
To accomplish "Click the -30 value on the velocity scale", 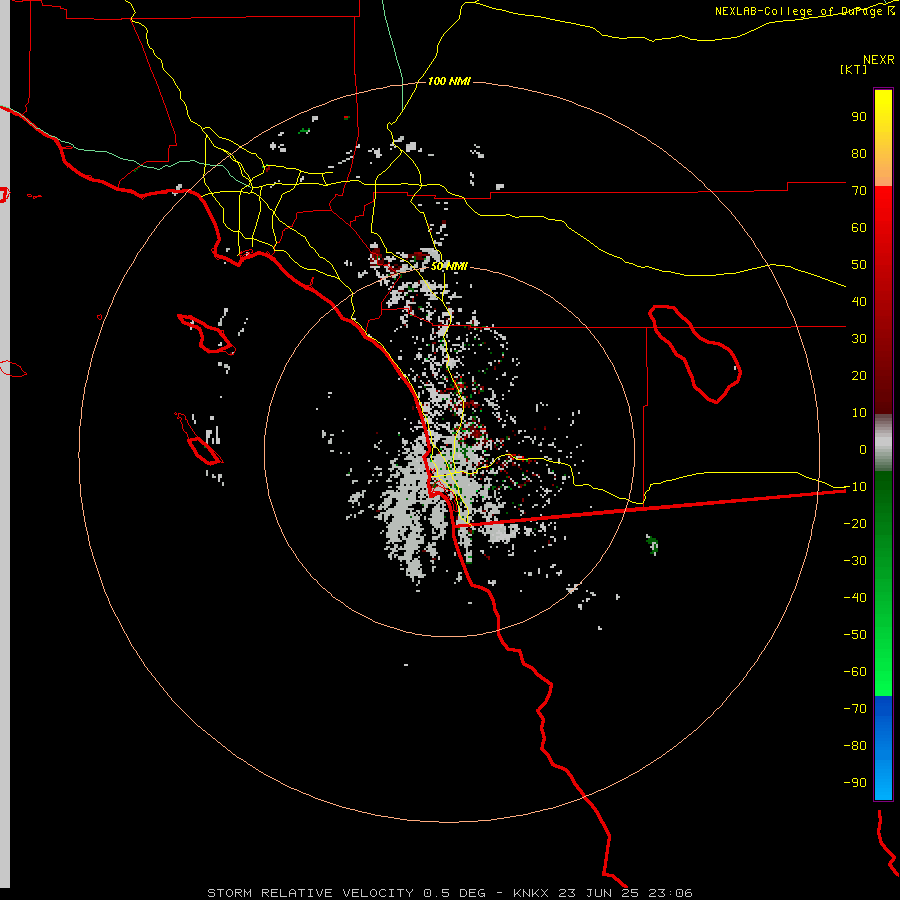I will click(855, 561).
